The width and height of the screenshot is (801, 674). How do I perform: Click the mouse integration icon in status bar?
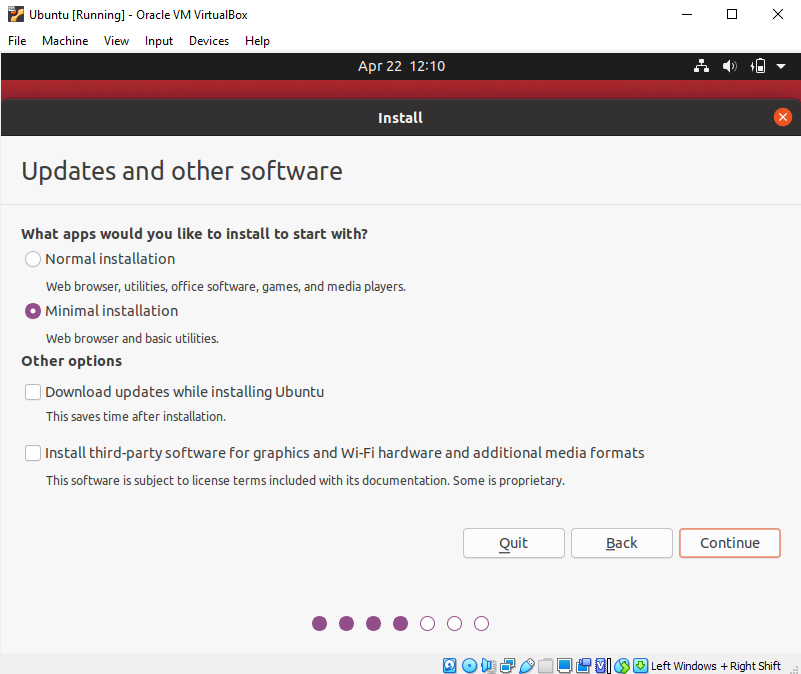coord(622,665)
